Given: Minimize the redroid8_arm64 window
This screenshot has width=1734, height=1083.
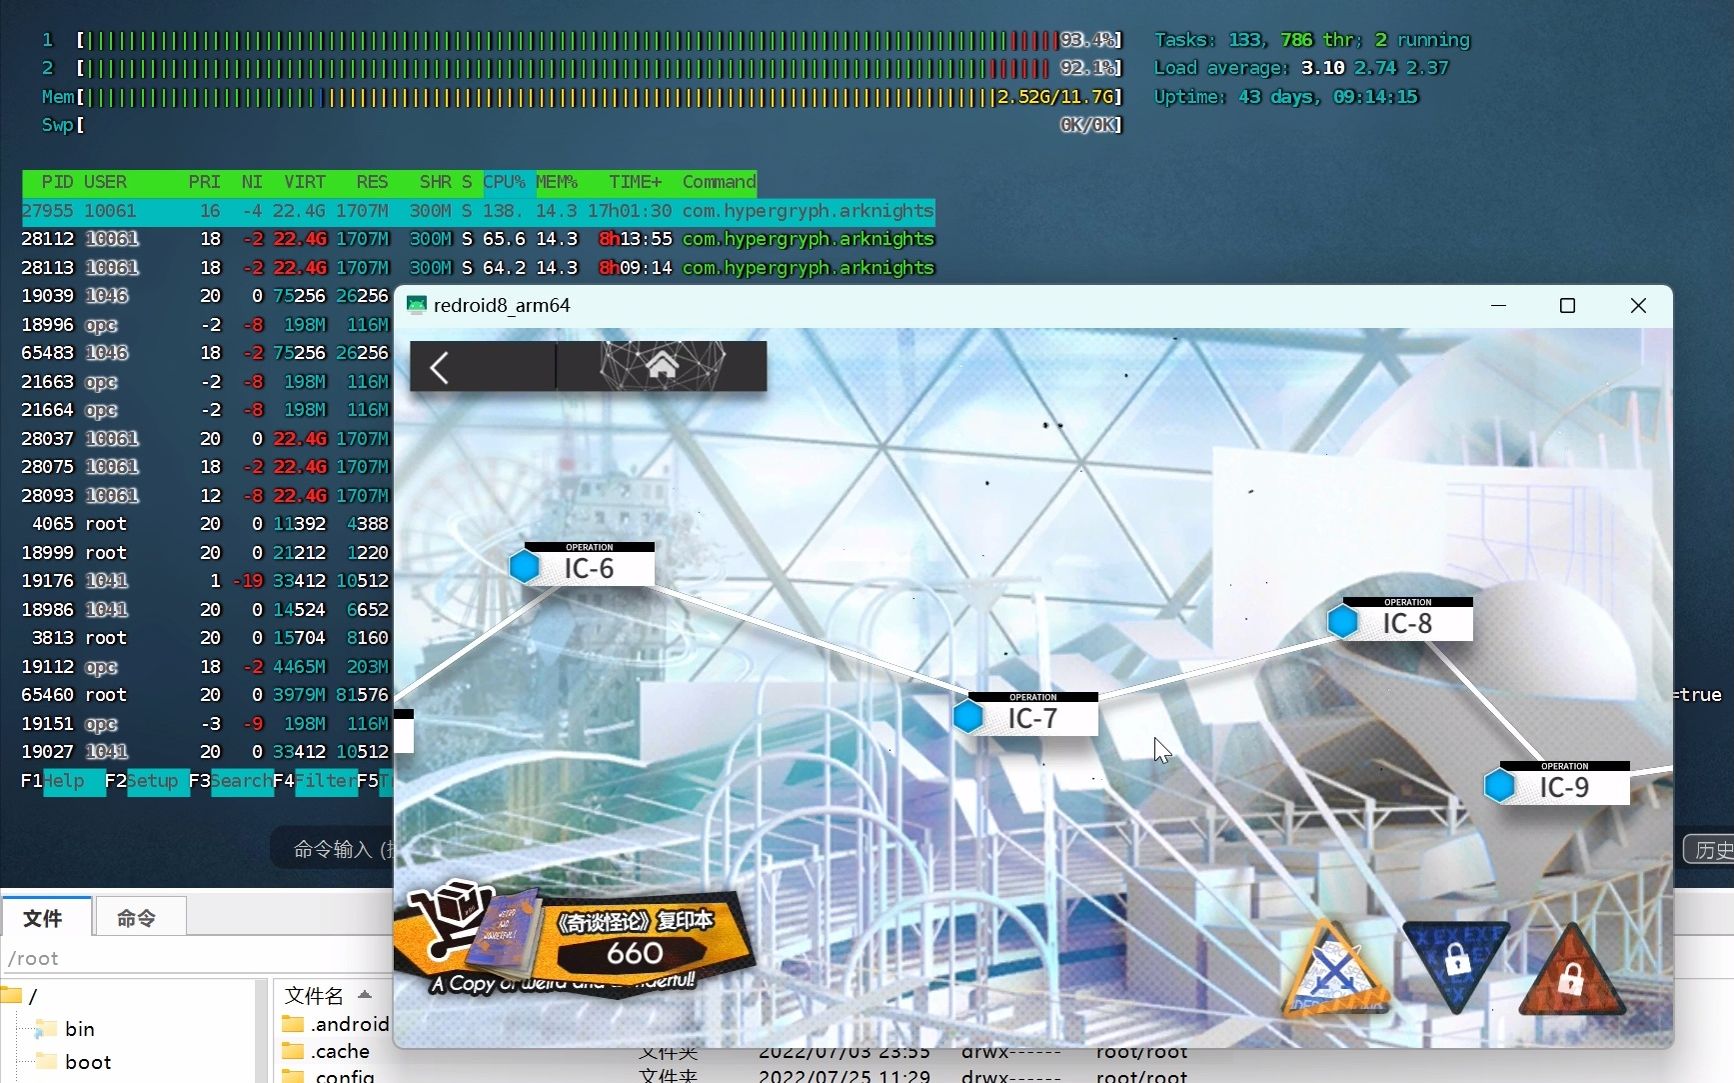Looking at the screenshot, I should 1498,305.
